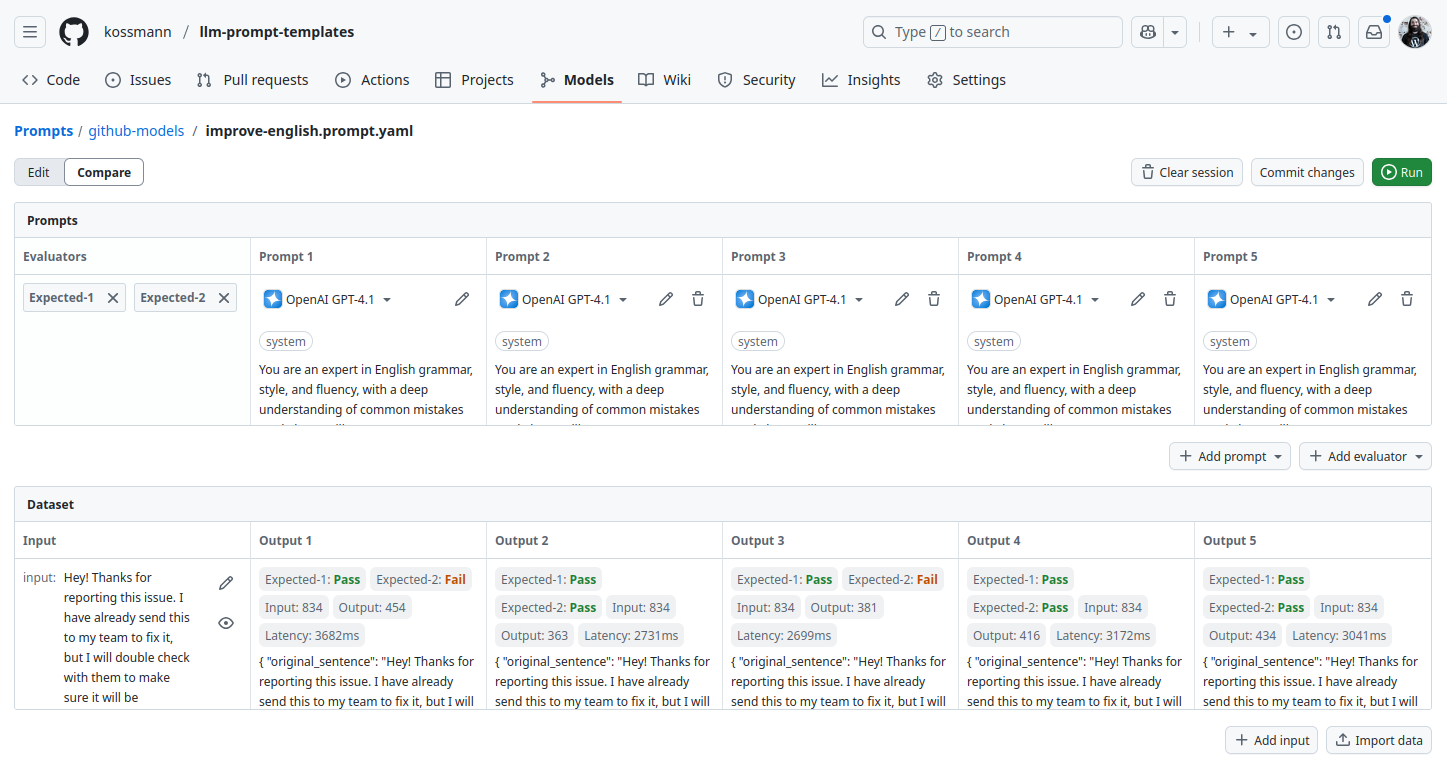Image resolution: width=1447 pixels, height=764 pixels.
Task: Open the Insights tab
Action: (x=861, y=80)
